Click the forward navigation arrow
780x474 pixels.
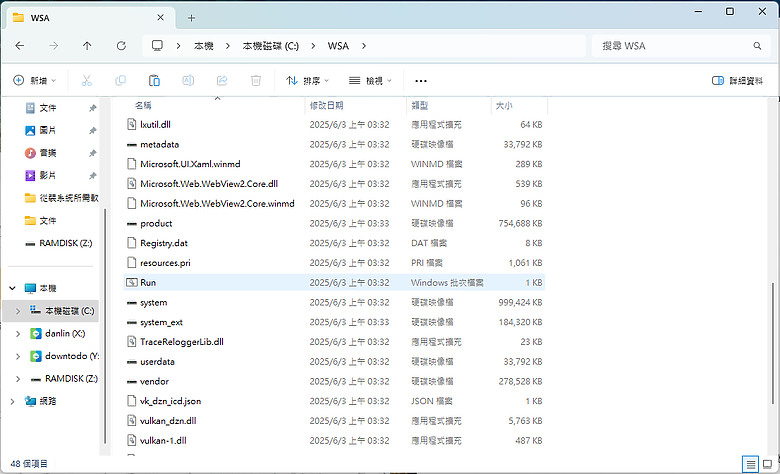[53, 46]
